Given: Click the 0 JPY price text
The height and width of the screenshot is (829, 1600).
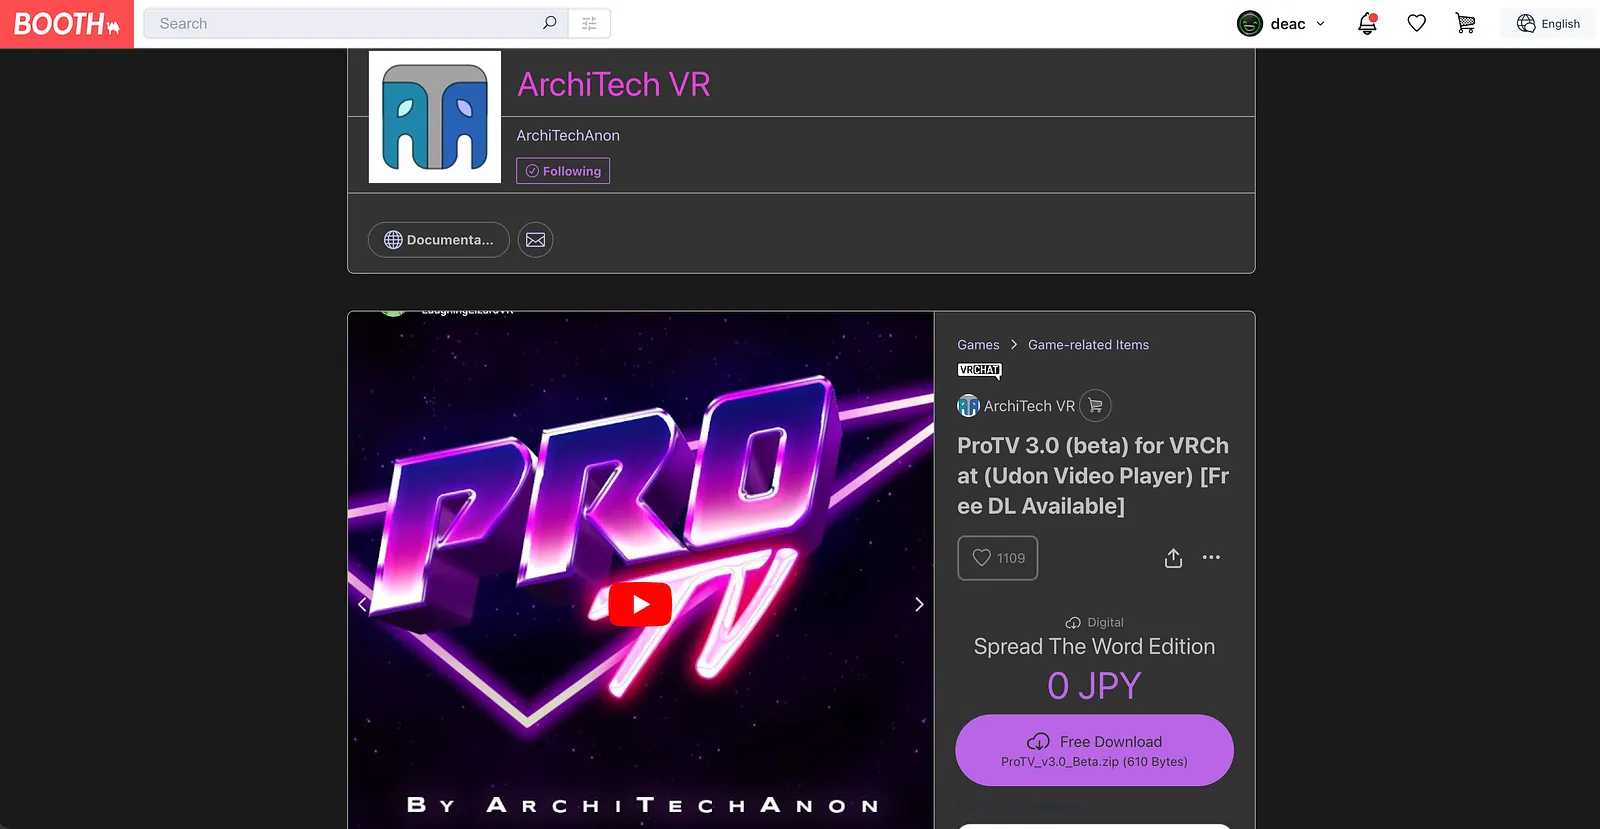Looking at the screenshot, I should [x=1094, y=686].
